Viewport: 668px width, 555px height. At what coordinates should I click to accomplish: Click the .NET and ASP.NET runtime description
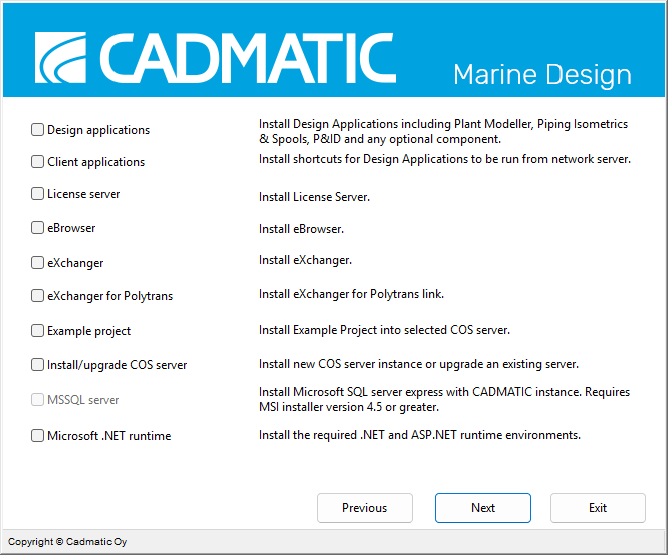(419, 435)
